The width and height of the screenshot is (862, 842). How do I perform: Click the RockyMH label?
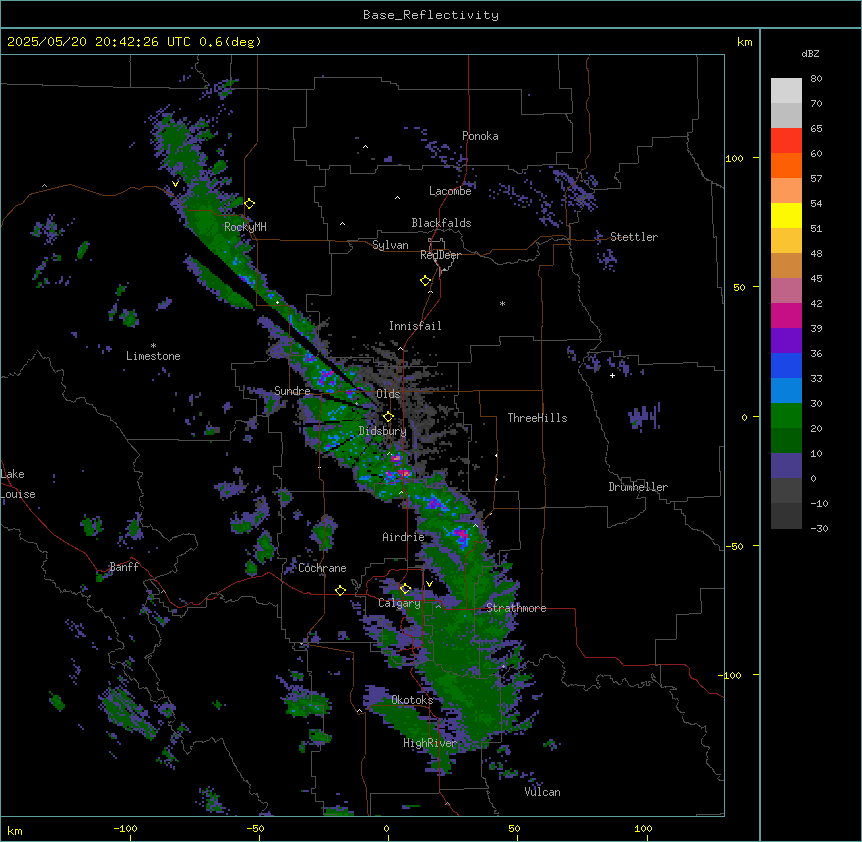coord(245,227)
